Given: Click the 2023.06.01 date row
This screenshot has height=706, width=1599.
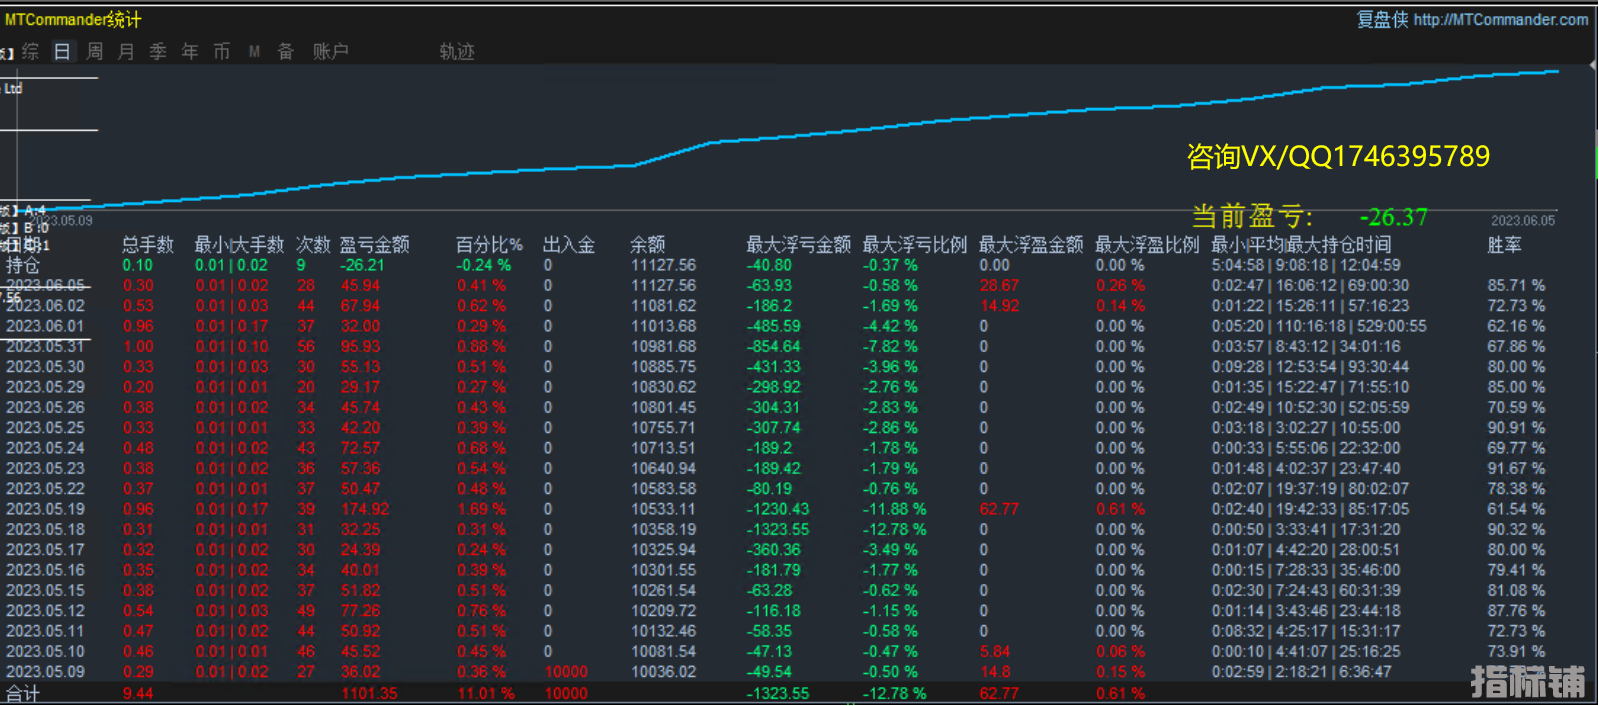Looking at the screenshot, I should [46, 326].
